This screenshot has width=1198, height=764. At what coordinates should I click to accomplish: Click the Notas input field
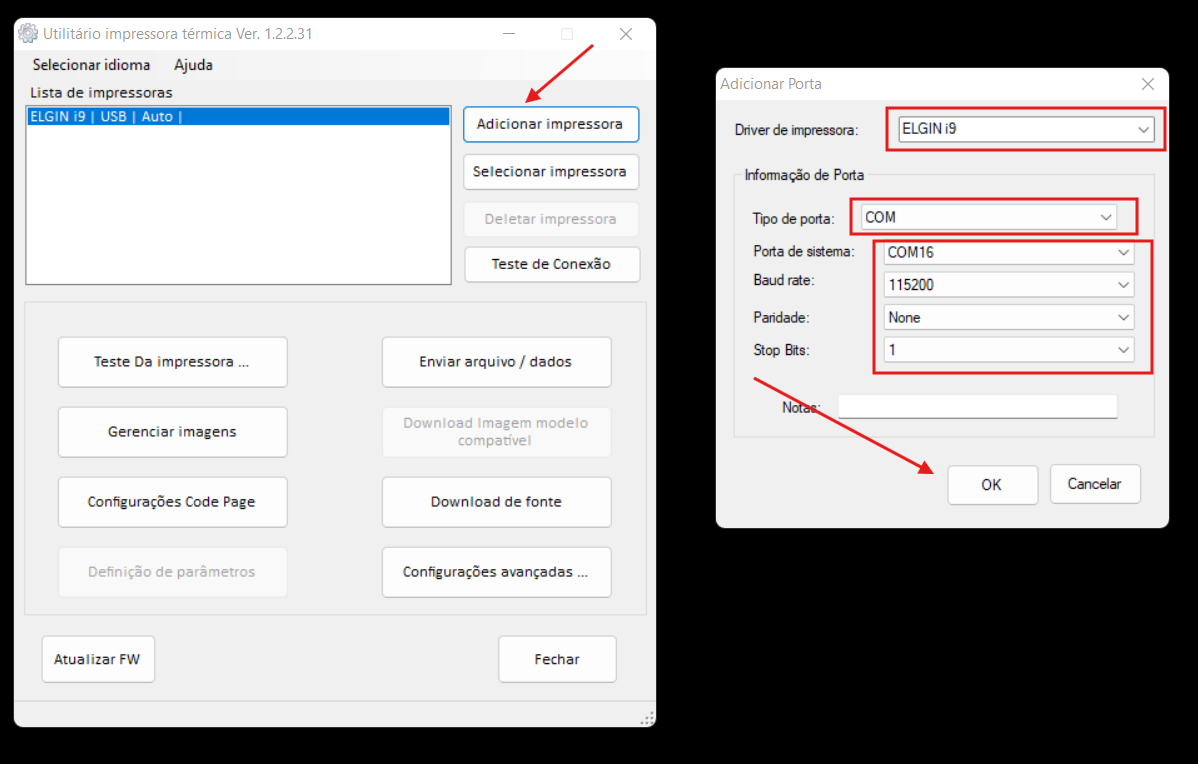[x=977, y=406]
